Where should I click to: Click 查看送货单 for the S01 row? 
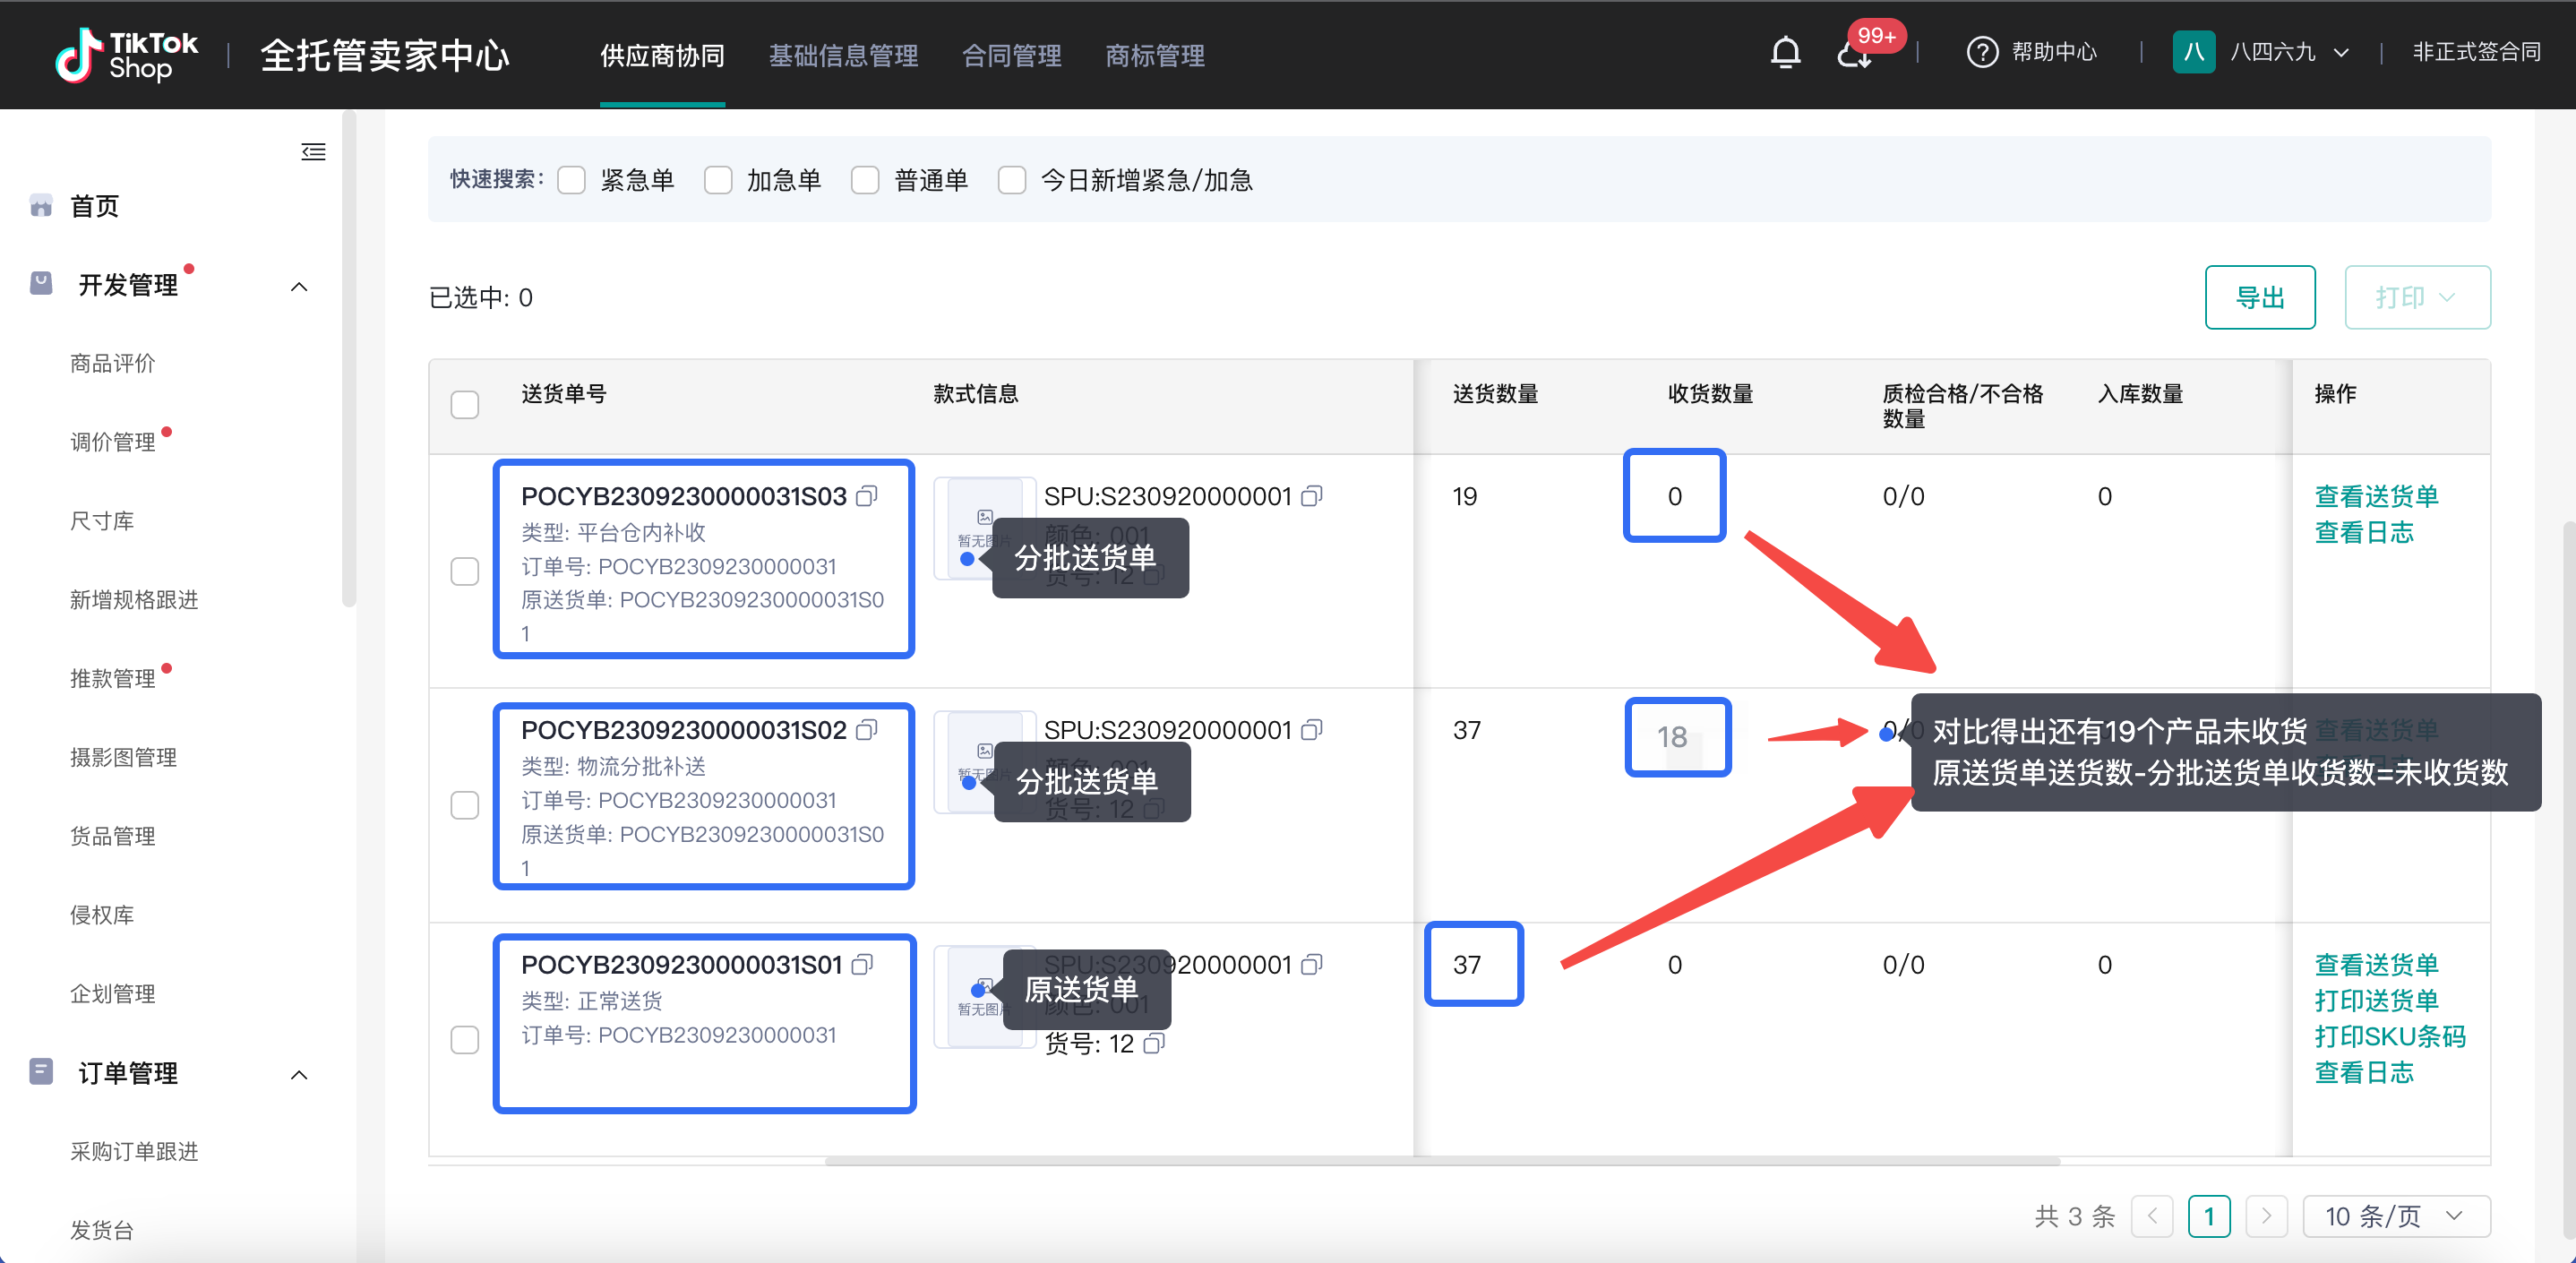point(2376,964)
